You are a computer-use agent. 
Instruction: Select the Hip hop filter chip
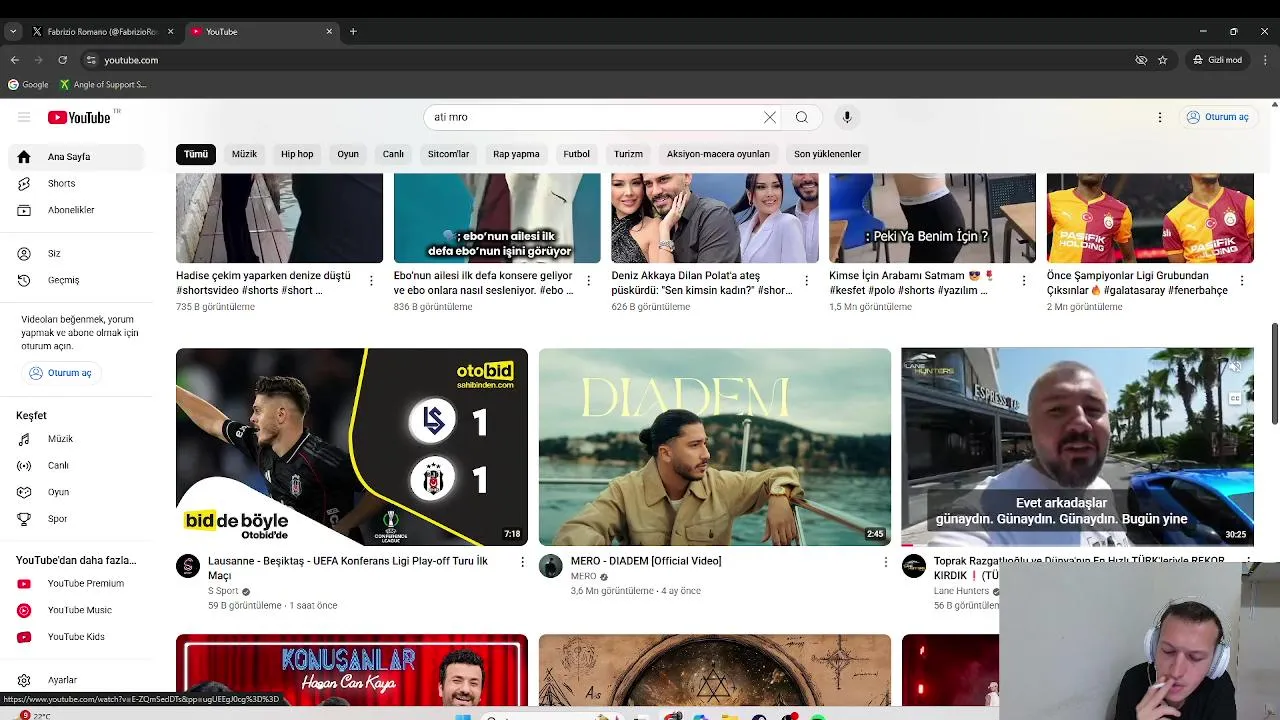(x=297, y=154)
